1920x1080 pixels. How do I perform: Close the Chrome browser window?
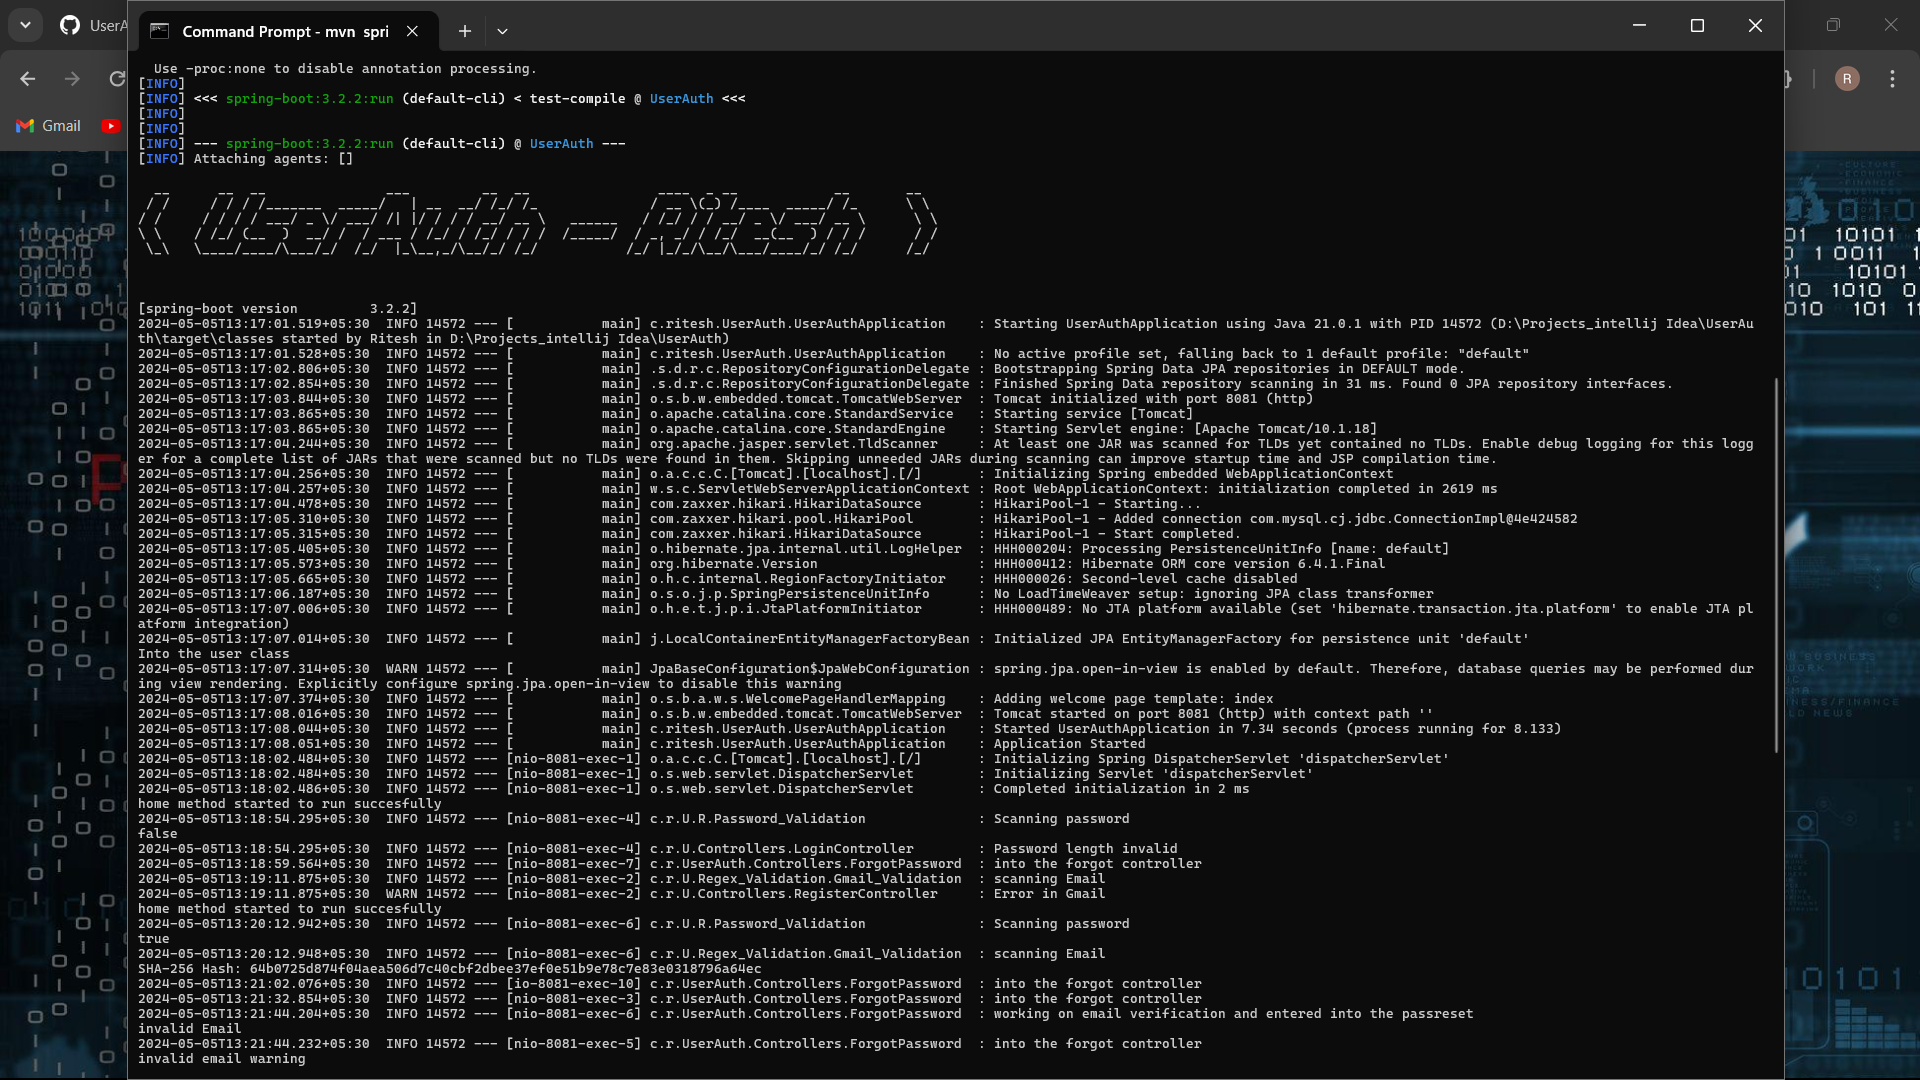click(1890, 25)
